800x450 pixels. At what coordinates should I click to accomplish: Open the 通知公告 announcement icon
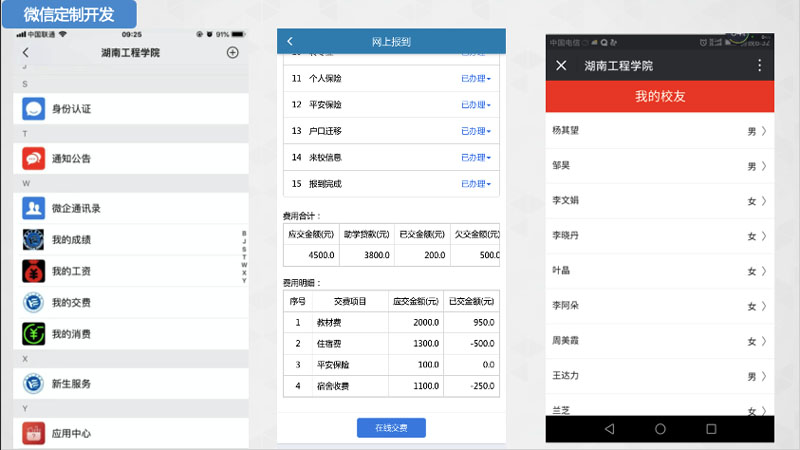pos(34,158)
